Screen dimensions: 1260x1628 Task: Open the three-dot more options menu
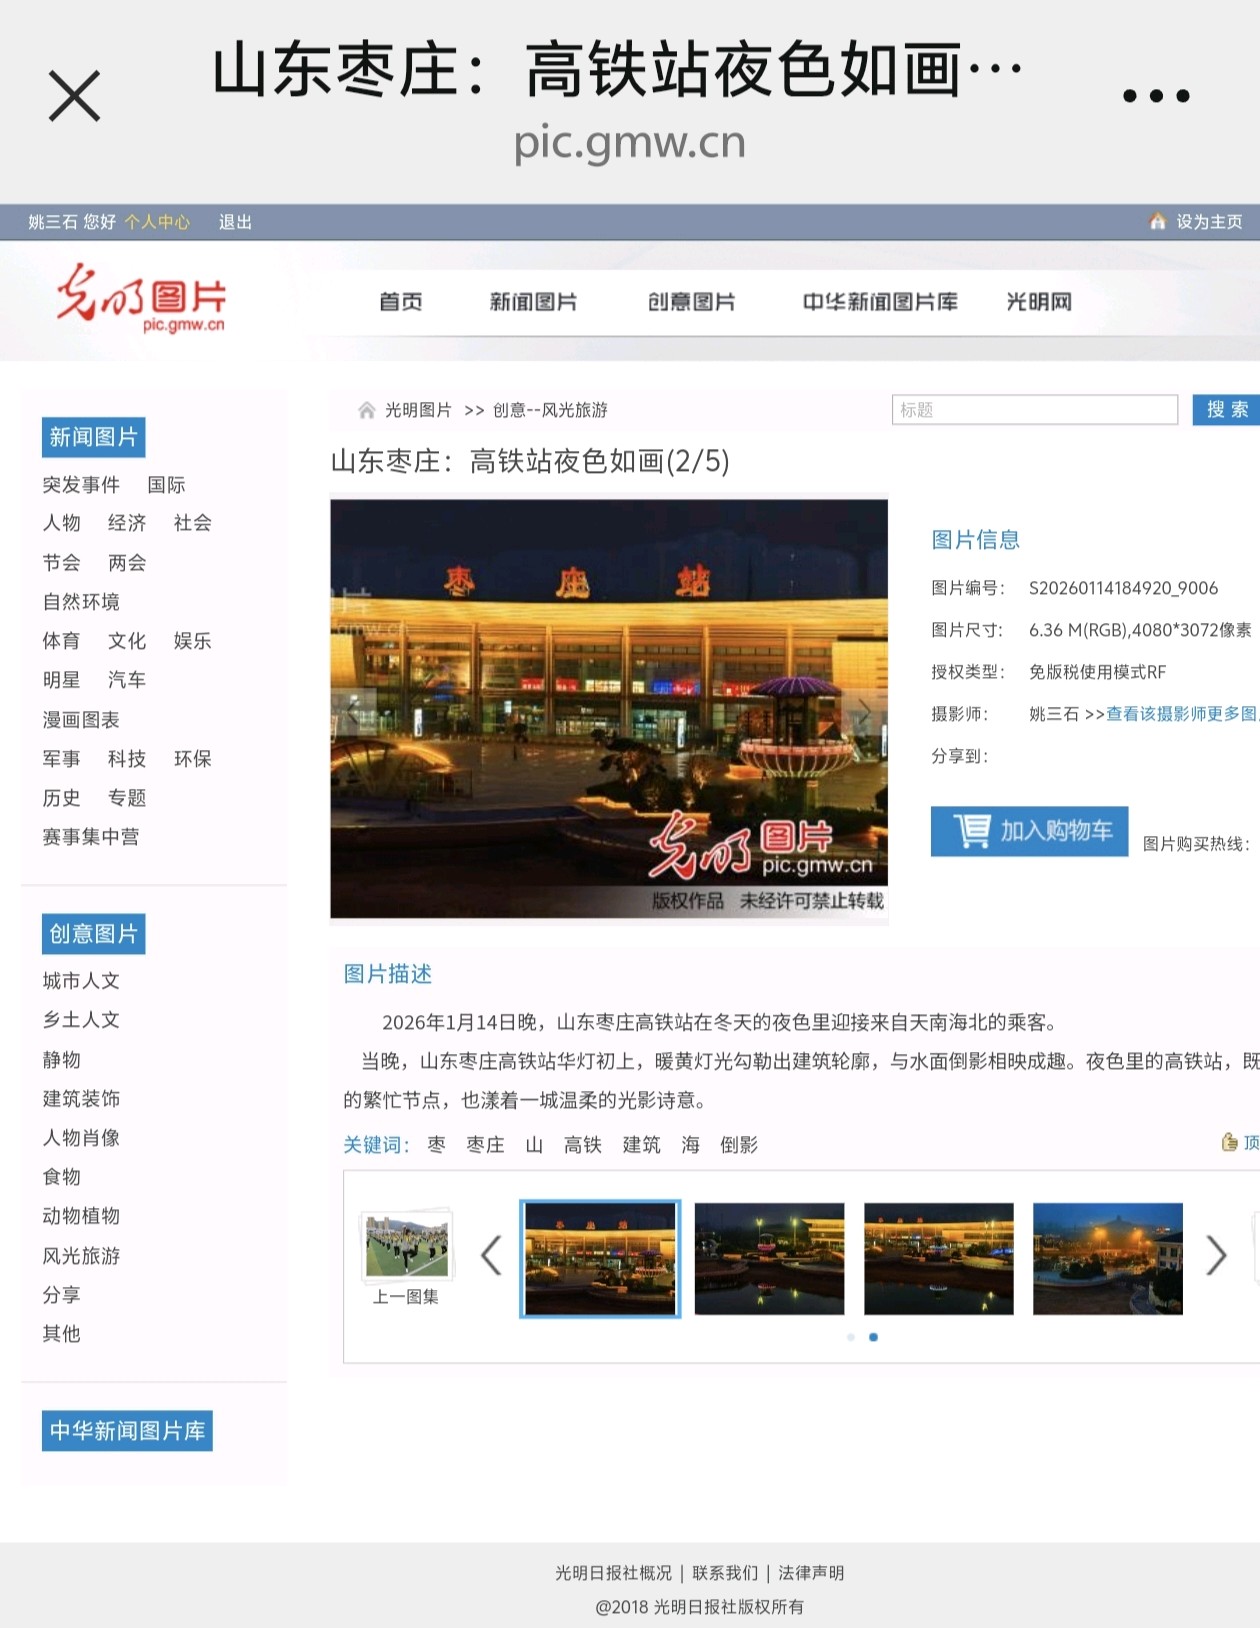tap(1155, 96)
